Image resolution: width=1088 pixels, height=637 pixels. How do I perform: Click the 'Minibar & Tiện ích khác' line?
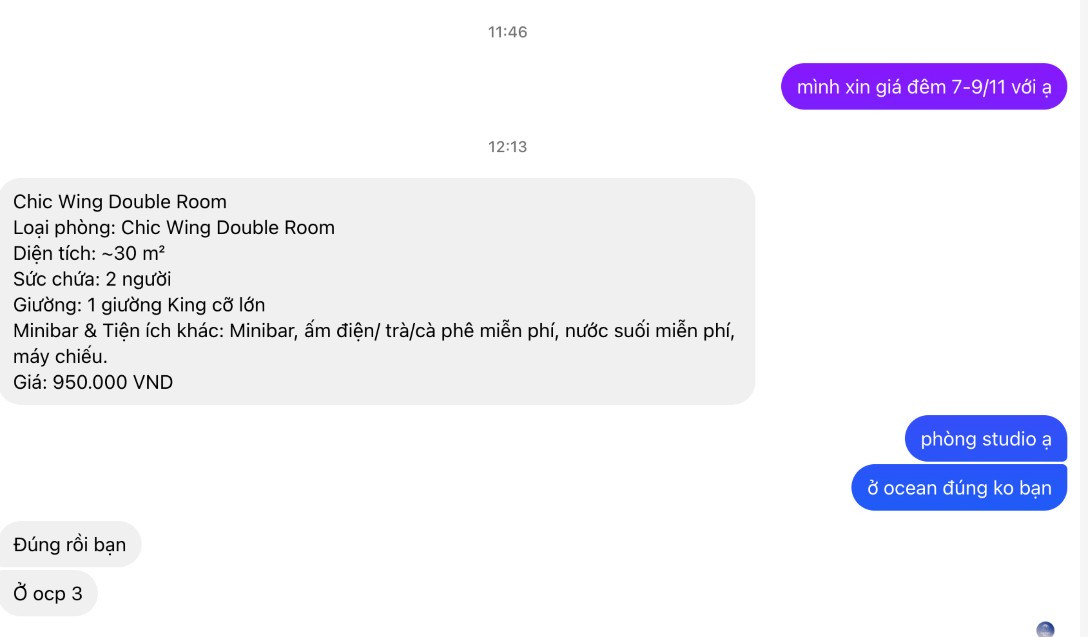point(374,330)
